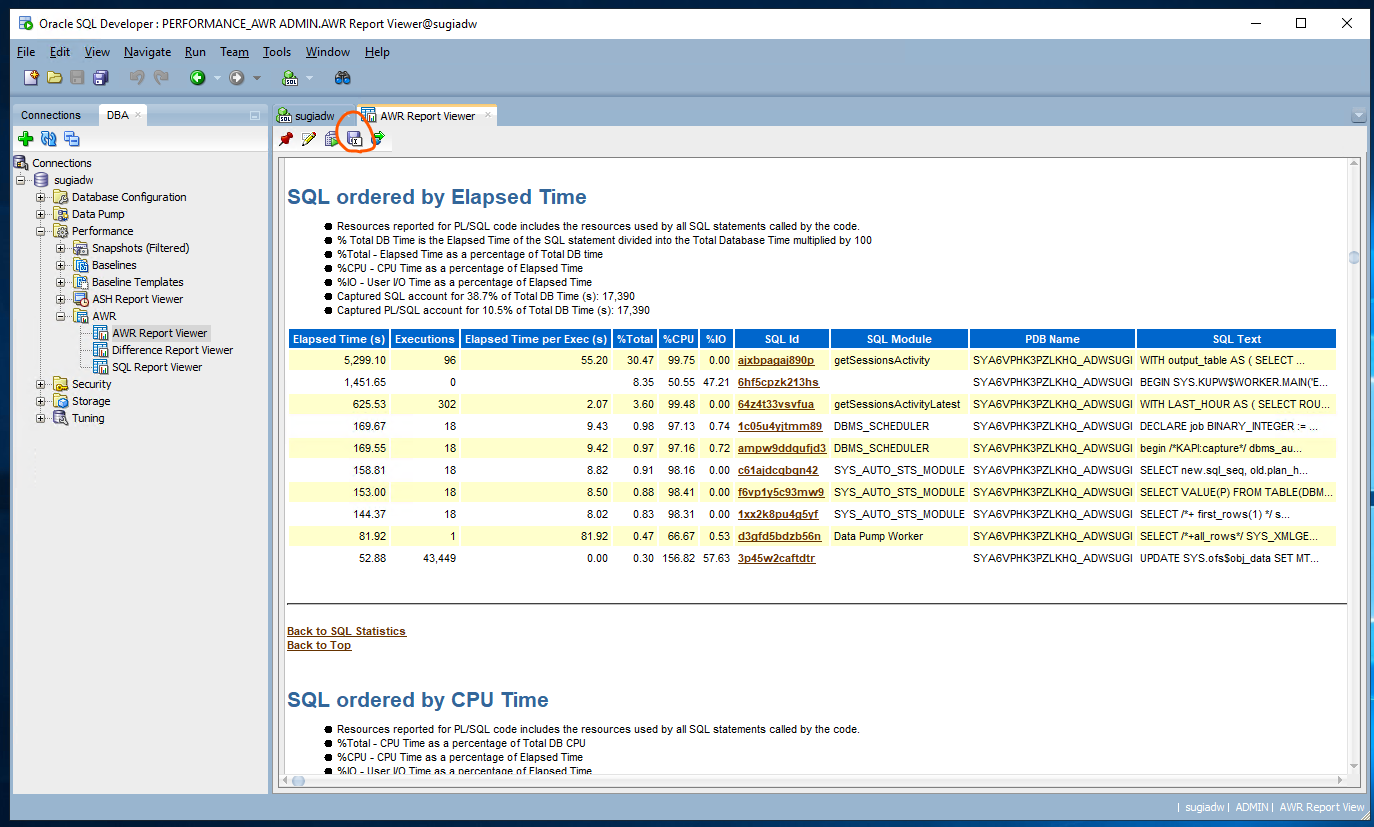Open a SQL Worksheet from the toolbar
Viewport: 1374px width, 827px height.
(x=288, y=77)
